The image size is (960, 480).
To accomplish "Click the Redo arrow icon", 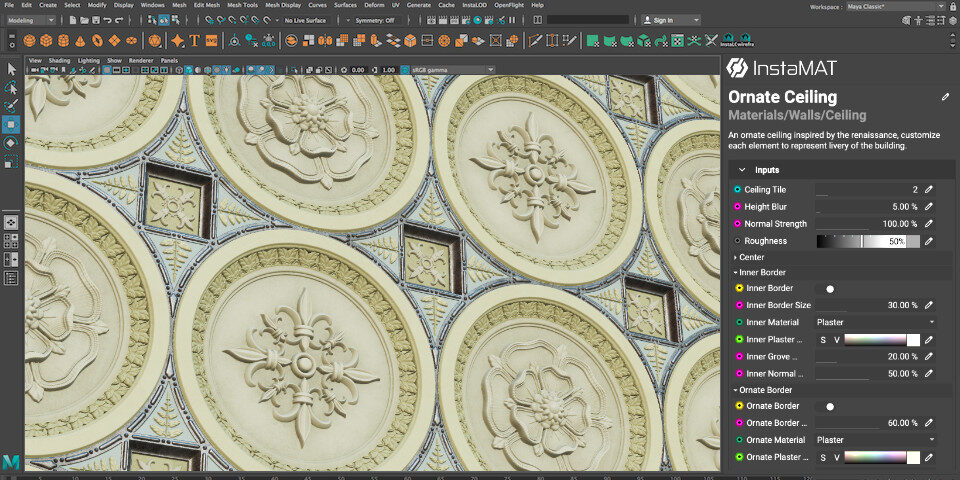I will click(119, 20).
